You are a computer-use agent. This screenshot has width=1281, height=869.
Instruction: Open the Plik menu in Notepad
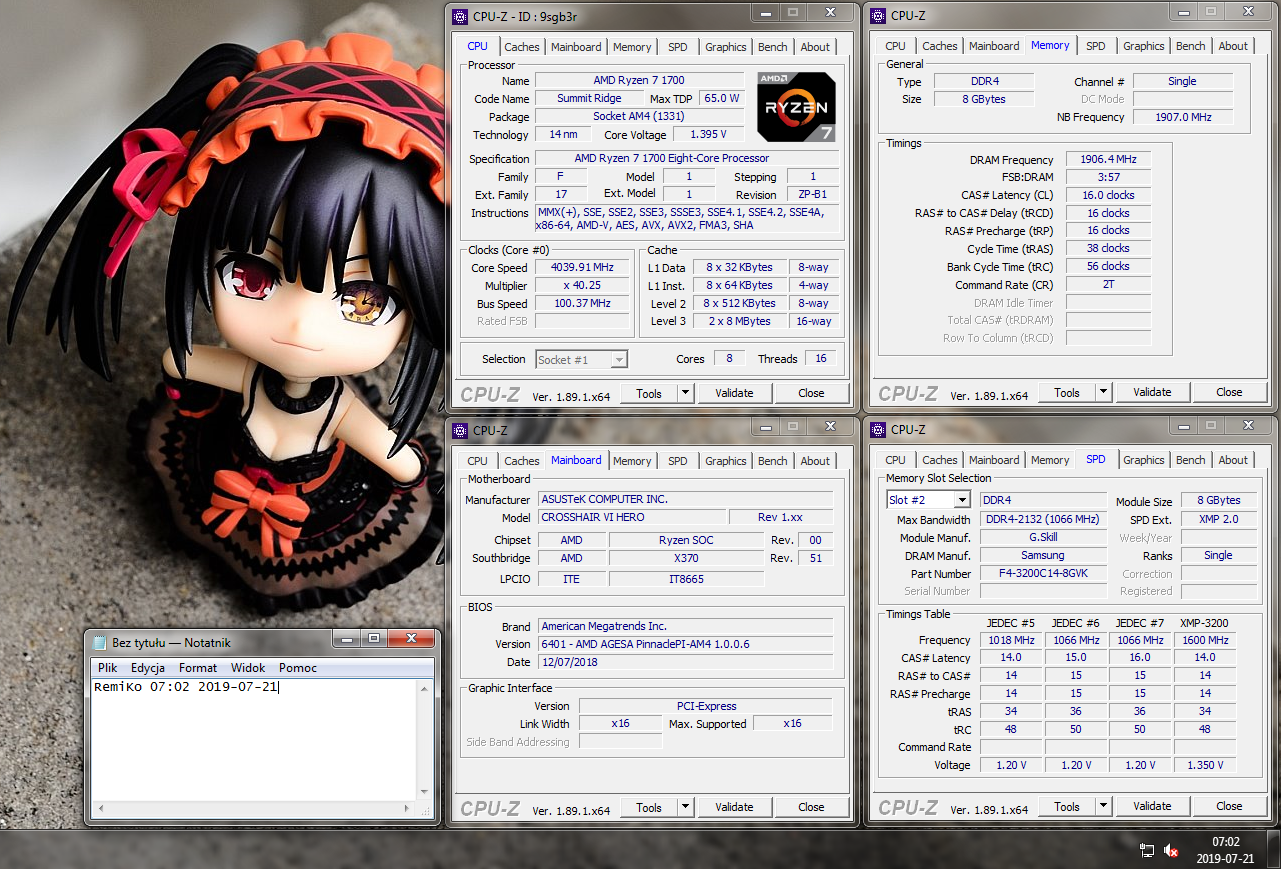(107, 668)
